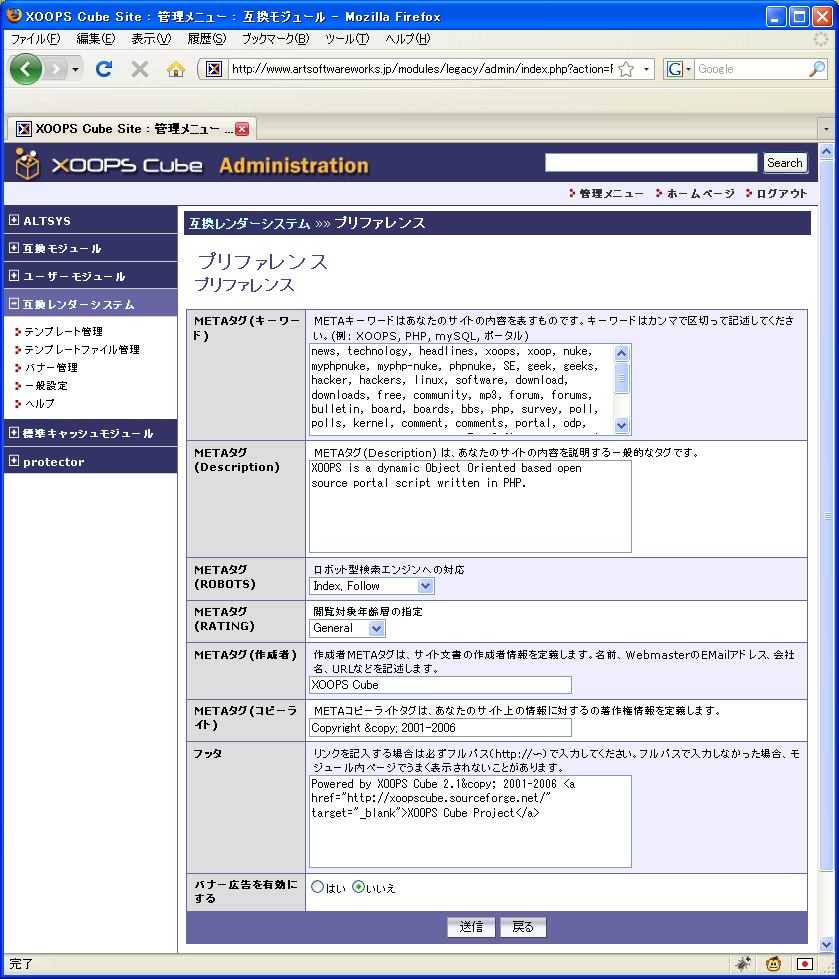Open バナー管理 in sidebar
This screenshot has width=839, height=979.
coord(51,368)
